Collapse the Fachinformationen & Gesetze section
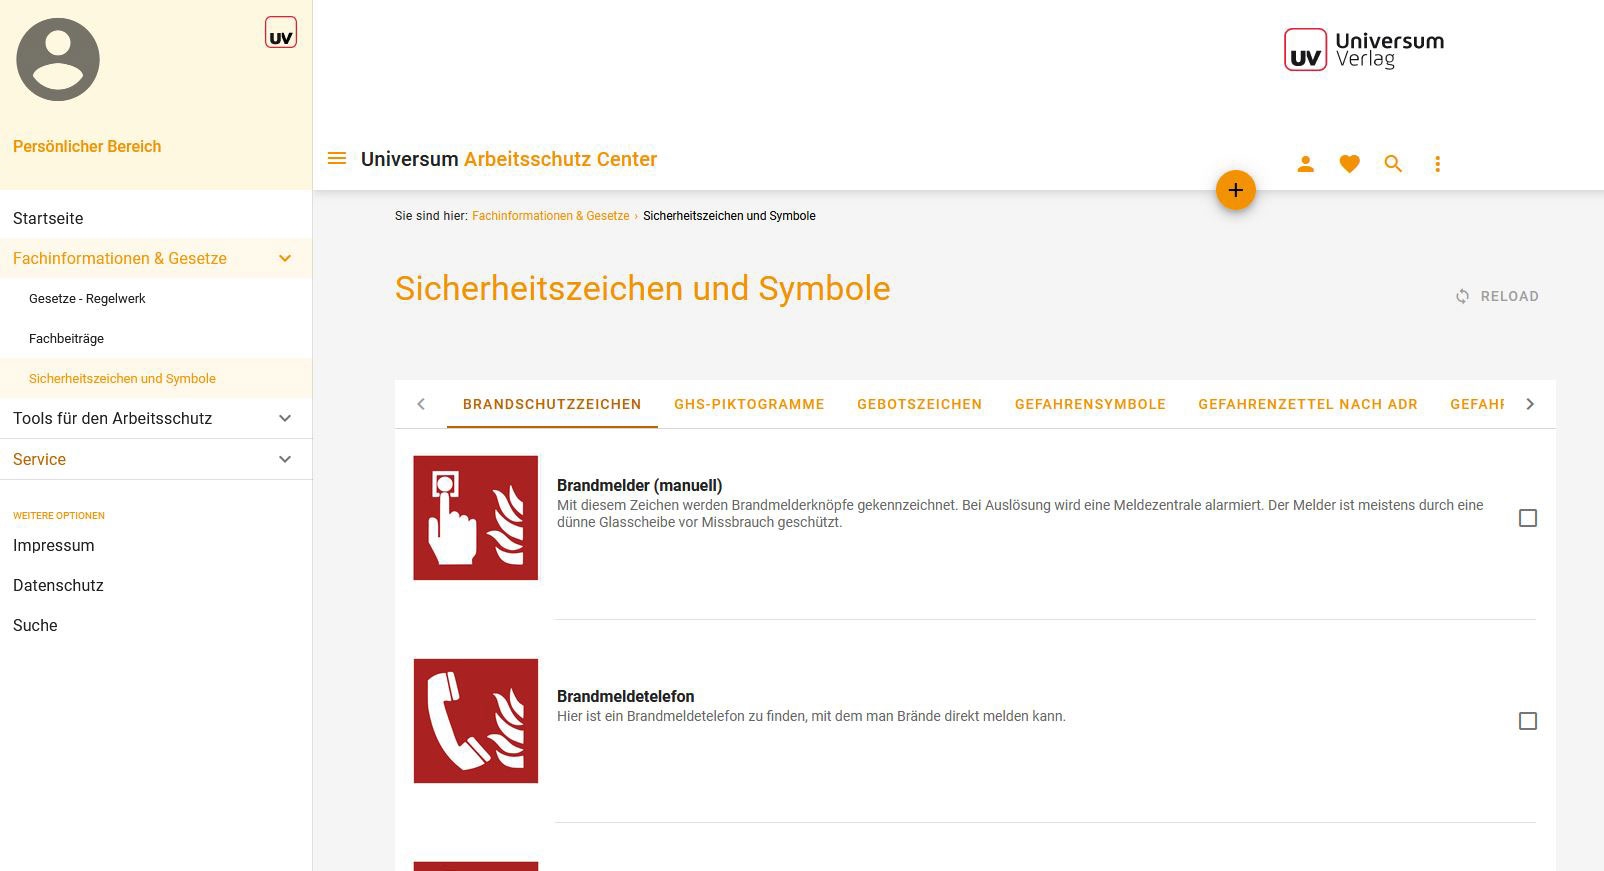 [285, 258]
